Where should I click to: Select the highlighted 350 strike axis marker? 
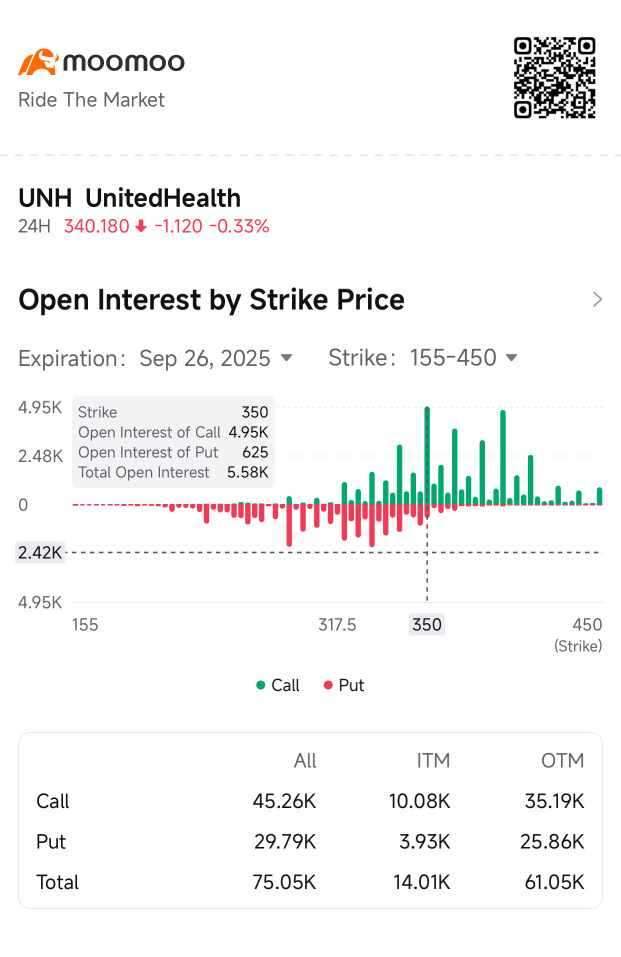[x=427, y=625]
